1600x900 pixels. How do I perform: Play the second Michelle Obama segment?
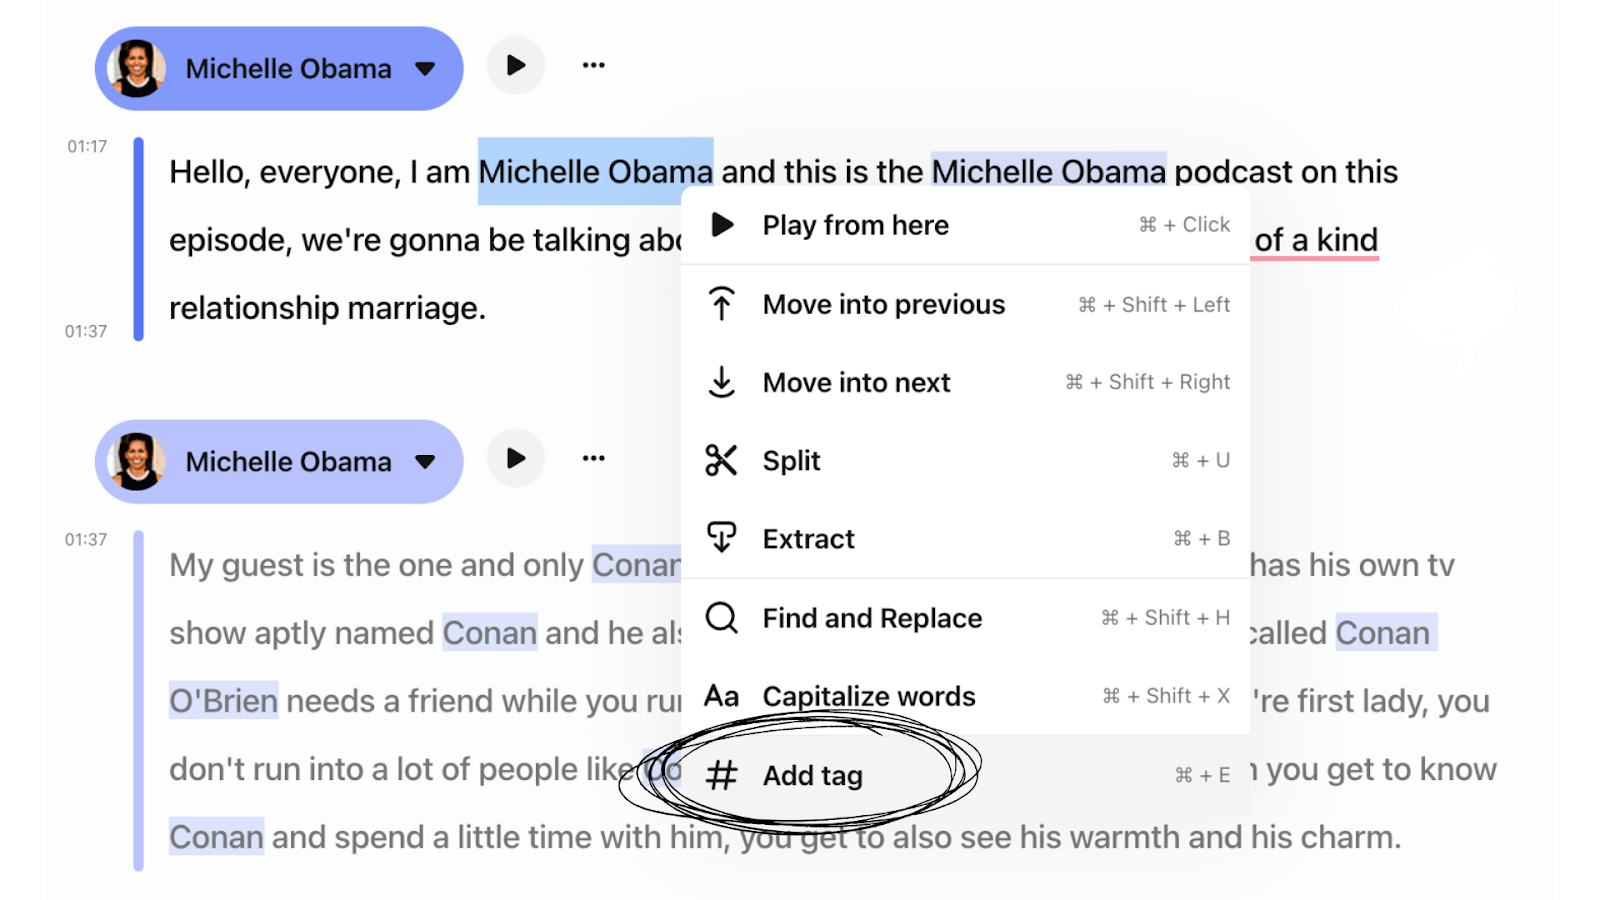tap(516, 459)
